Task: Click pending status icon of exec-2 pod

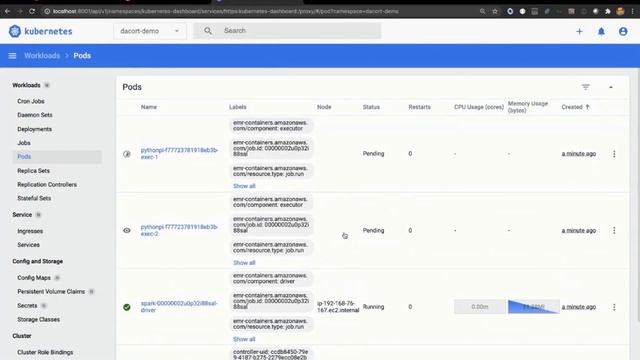Action: click(x=127, y=231)
